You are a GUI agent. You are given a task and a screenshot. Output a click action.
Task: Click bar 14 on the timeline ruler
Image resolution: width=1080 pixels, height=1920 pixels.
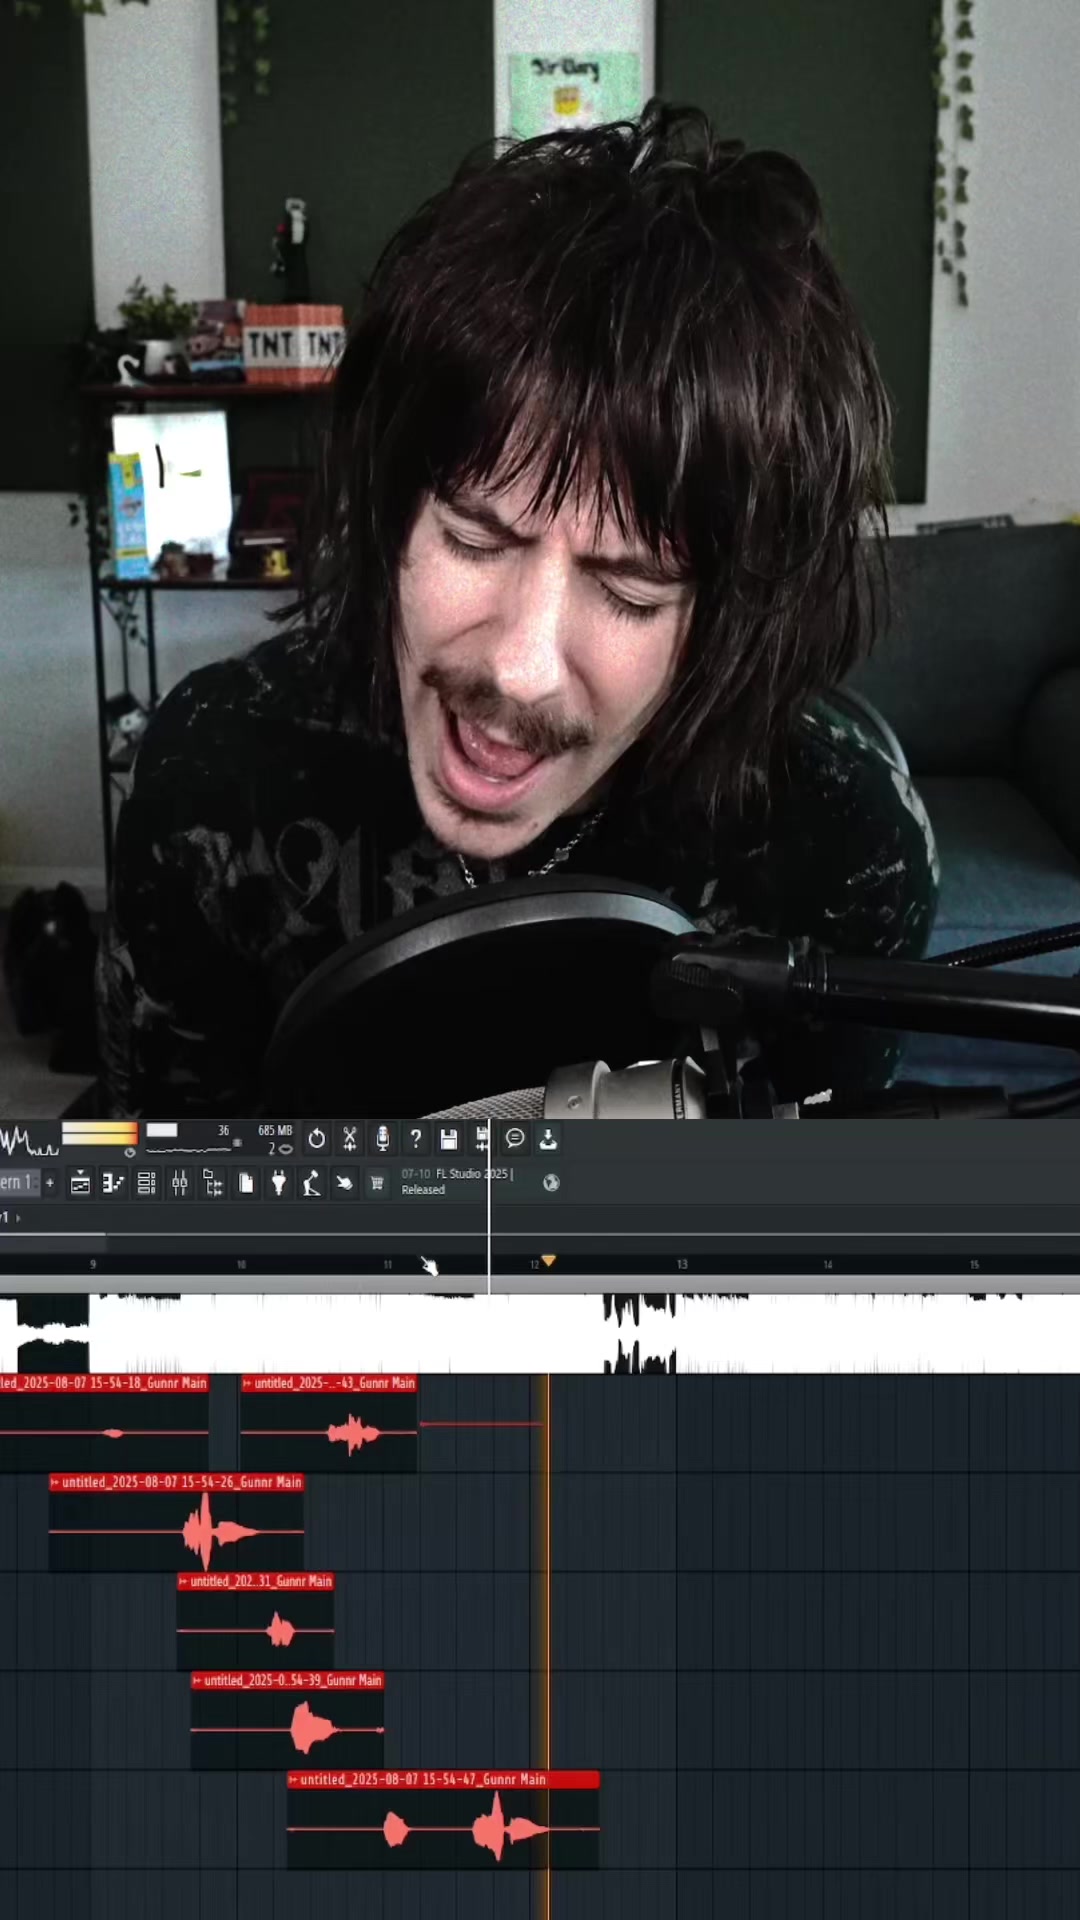click(x=828, y=1265)
